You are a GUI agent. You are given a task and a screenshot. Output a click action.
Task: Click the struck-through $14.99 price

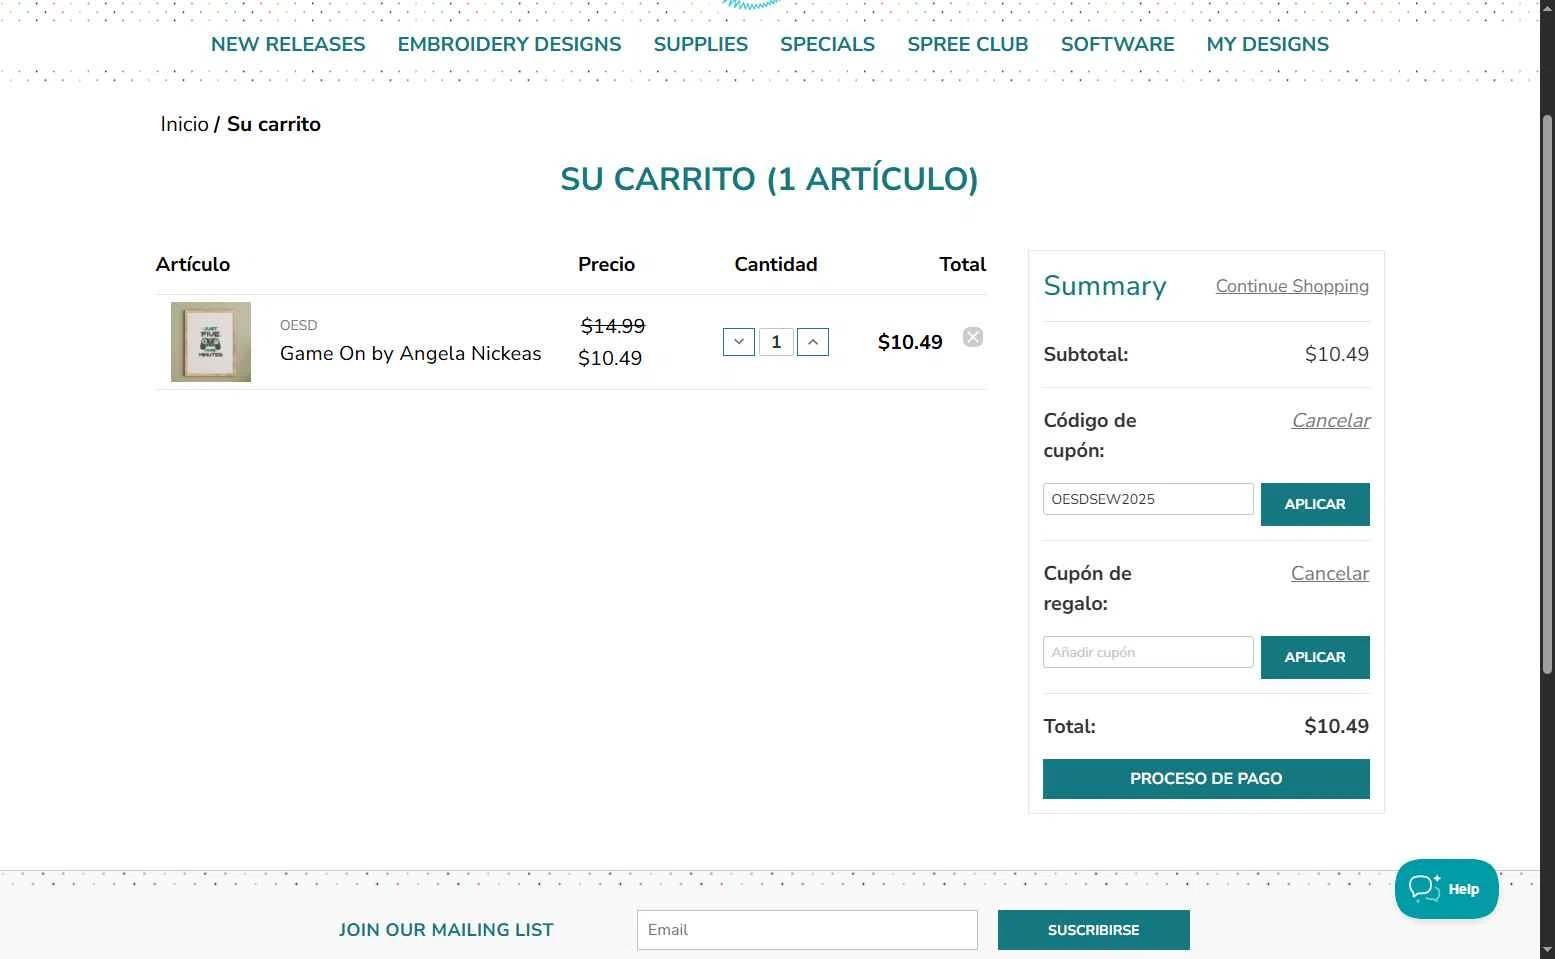click(613, 326)
